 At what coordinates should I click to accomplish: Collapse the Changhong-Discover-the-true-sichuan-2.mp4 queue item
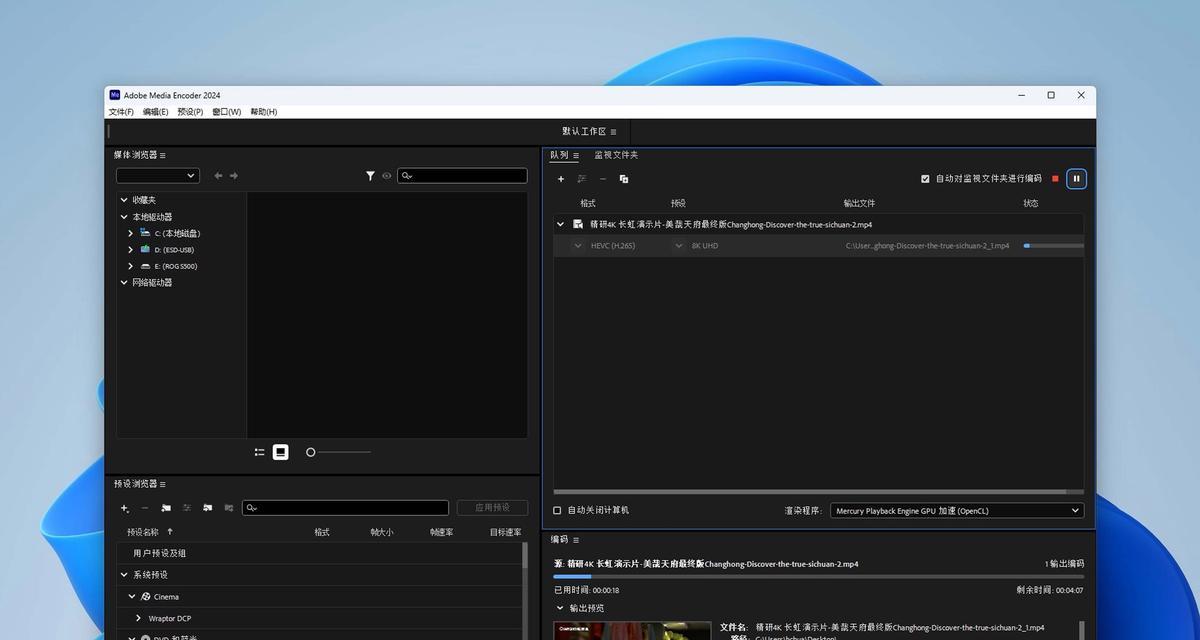click(x=560, y=225)
